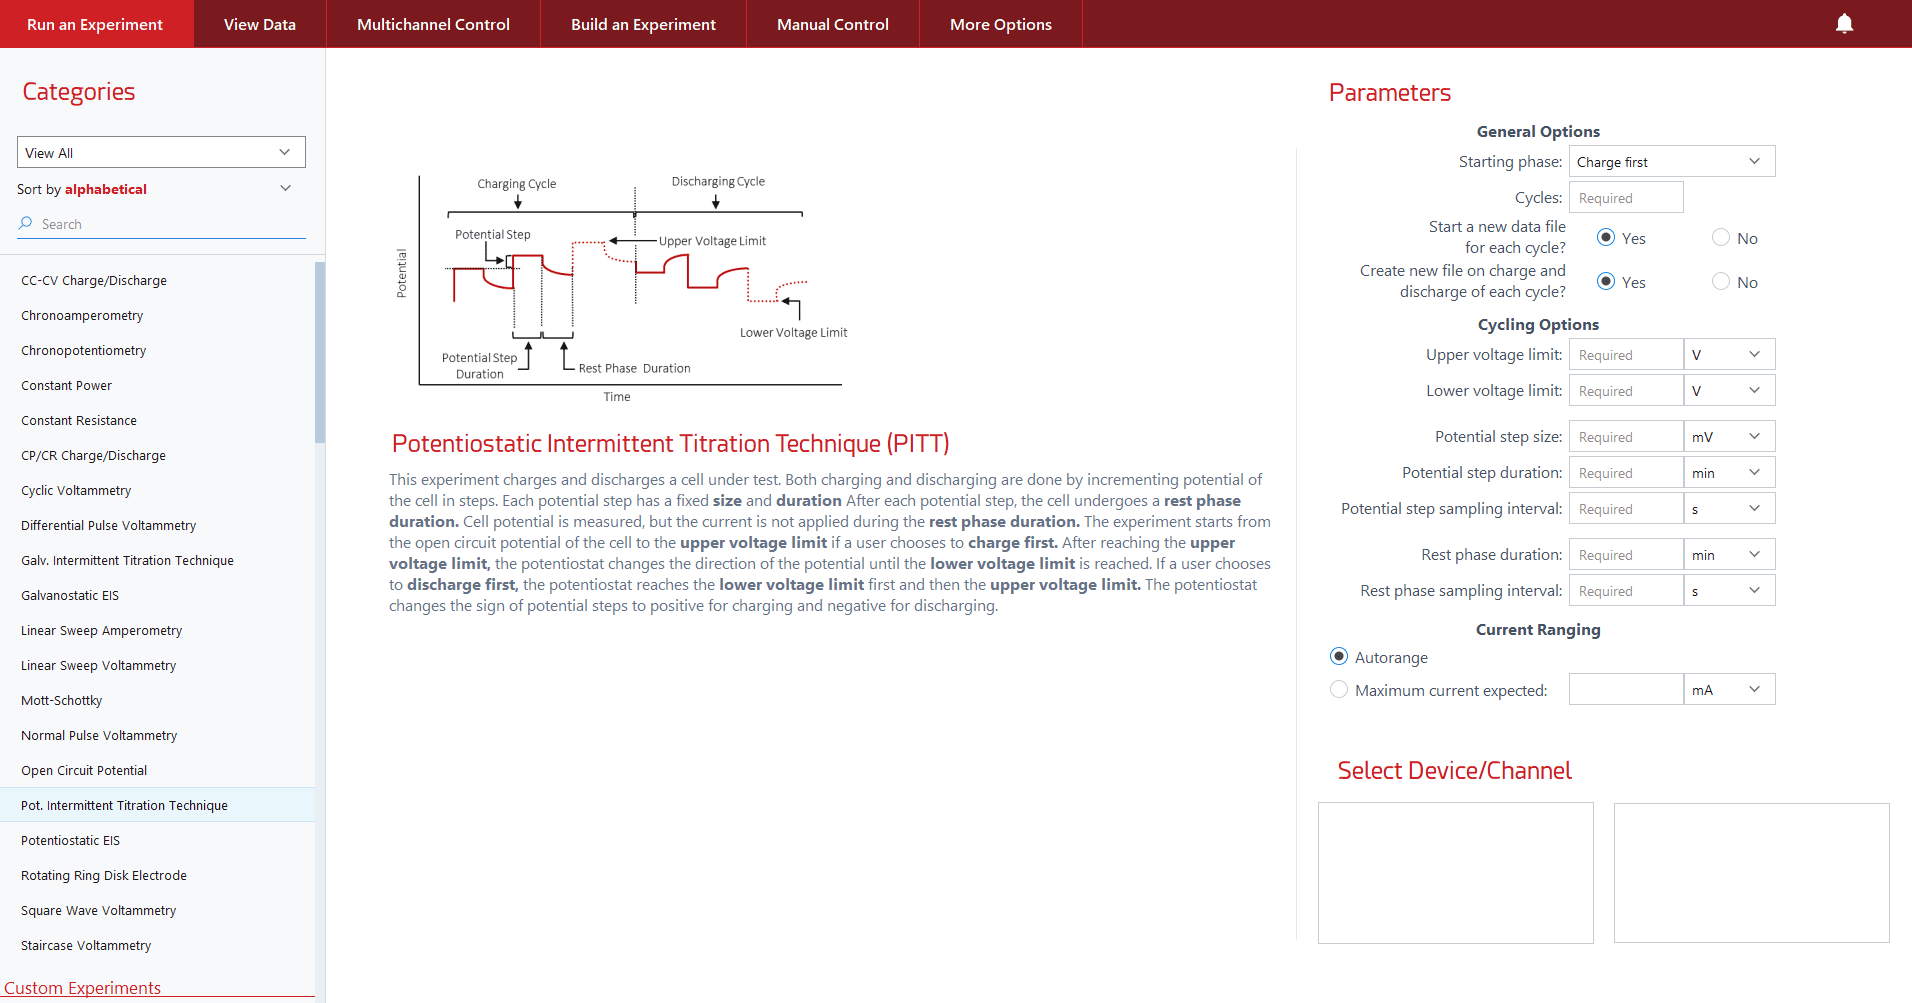The image size is (1912, 1003).
Task: Open the Potential step size unit dropdown
Action: 1728,437
